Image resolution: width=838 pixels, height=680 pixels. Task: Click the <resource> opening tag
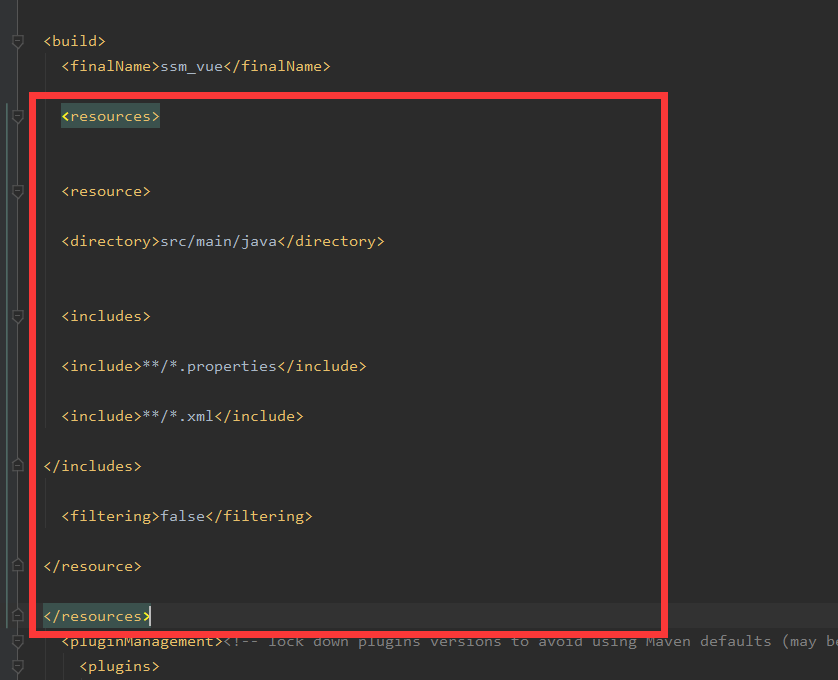click(106, 191)
